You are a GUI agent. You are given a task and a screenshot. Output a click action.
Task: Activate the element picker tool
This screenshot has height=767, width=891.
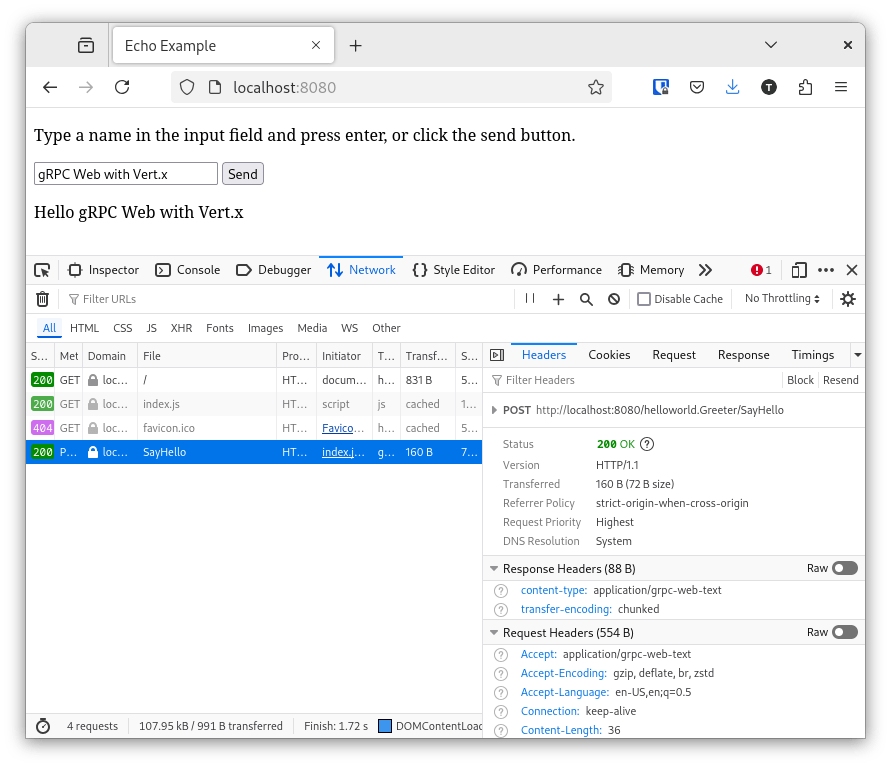(x=42, y=270)
